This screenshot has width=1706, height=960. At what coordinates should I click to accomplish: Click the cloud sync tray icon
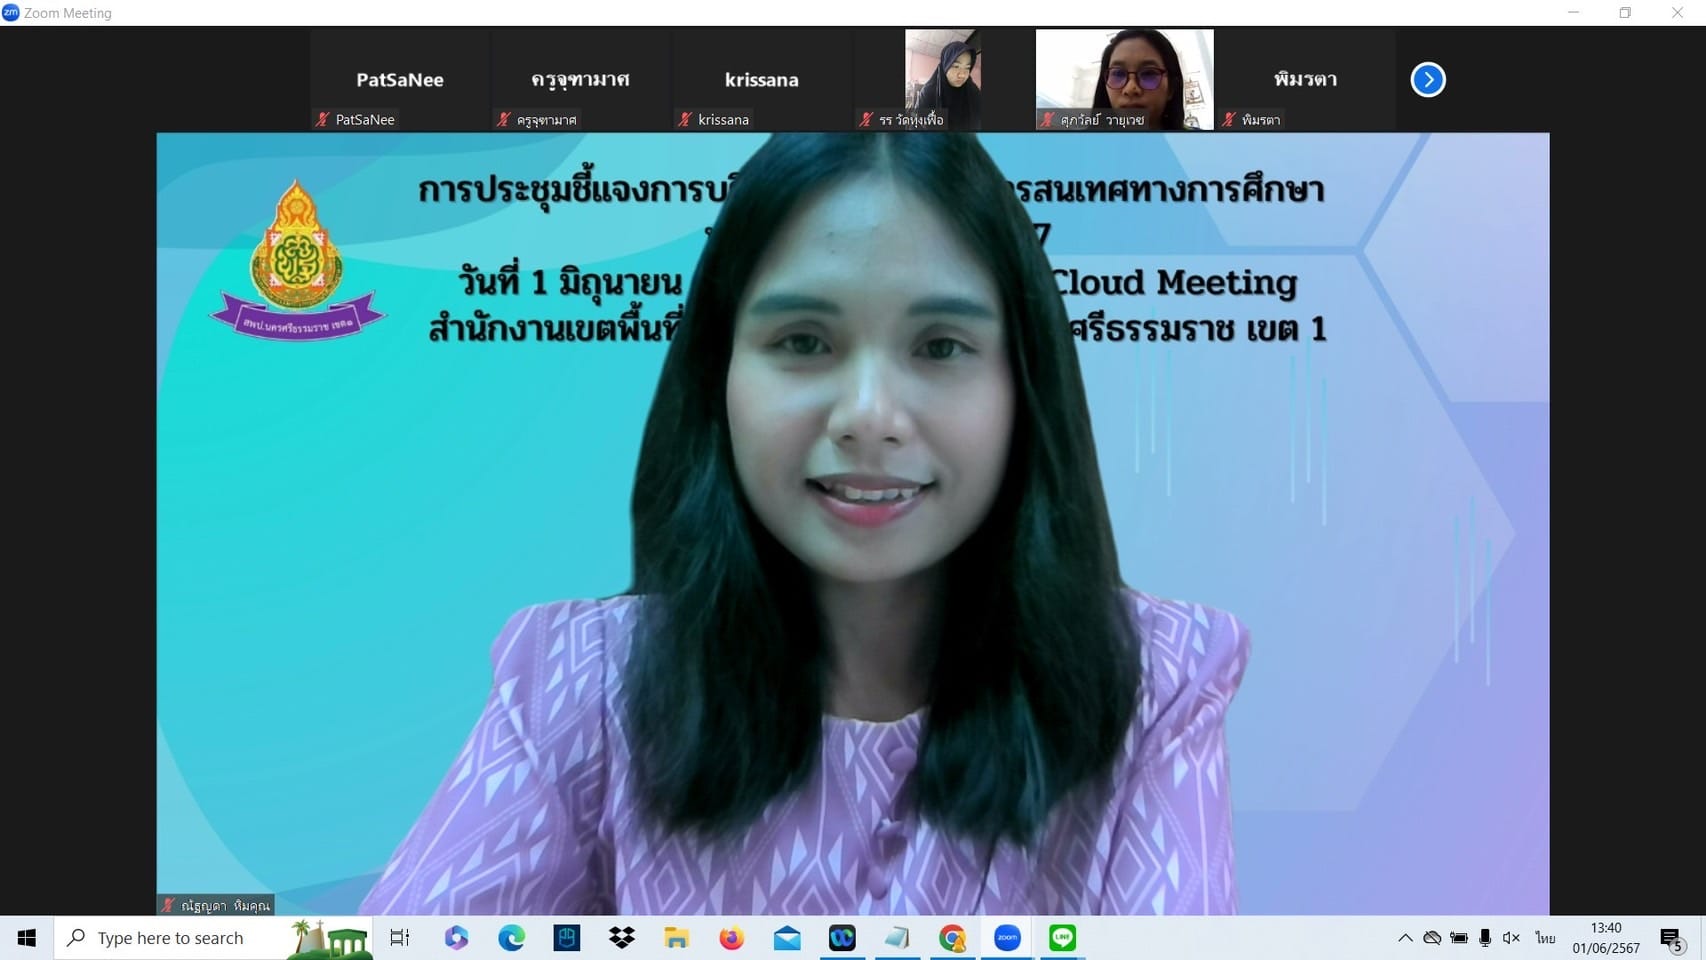(x=1432, y=938)
